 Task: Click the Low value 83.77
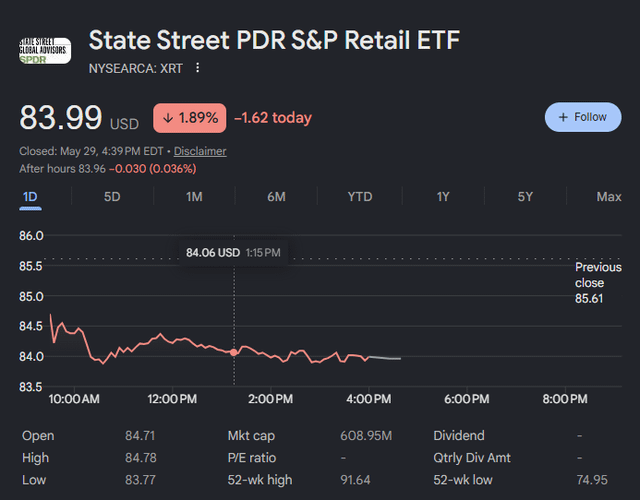point(140,480)
